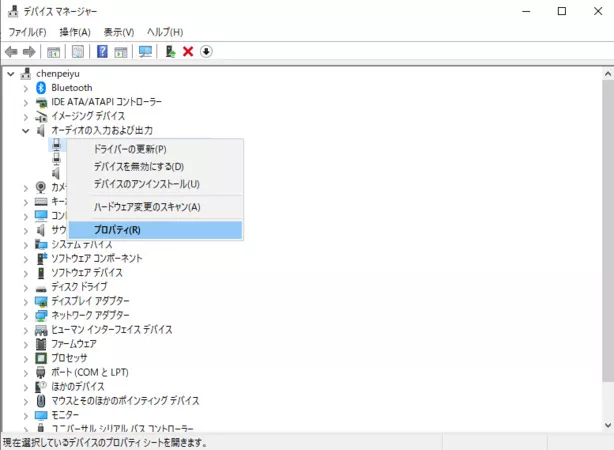Expand ソフトウェア デバイス category
The height and width of the screenshot is (450, 614).
point(26,273)
